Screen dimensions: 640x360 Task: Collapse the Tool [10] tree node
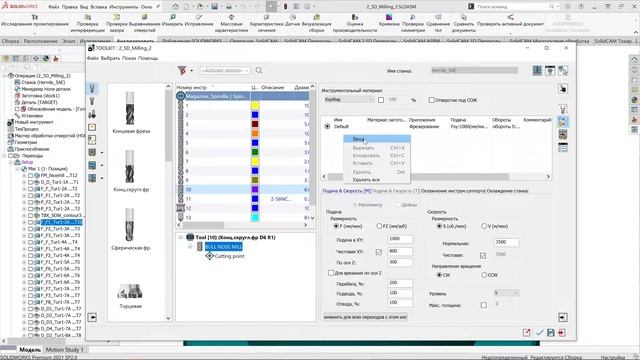[180, 237]
